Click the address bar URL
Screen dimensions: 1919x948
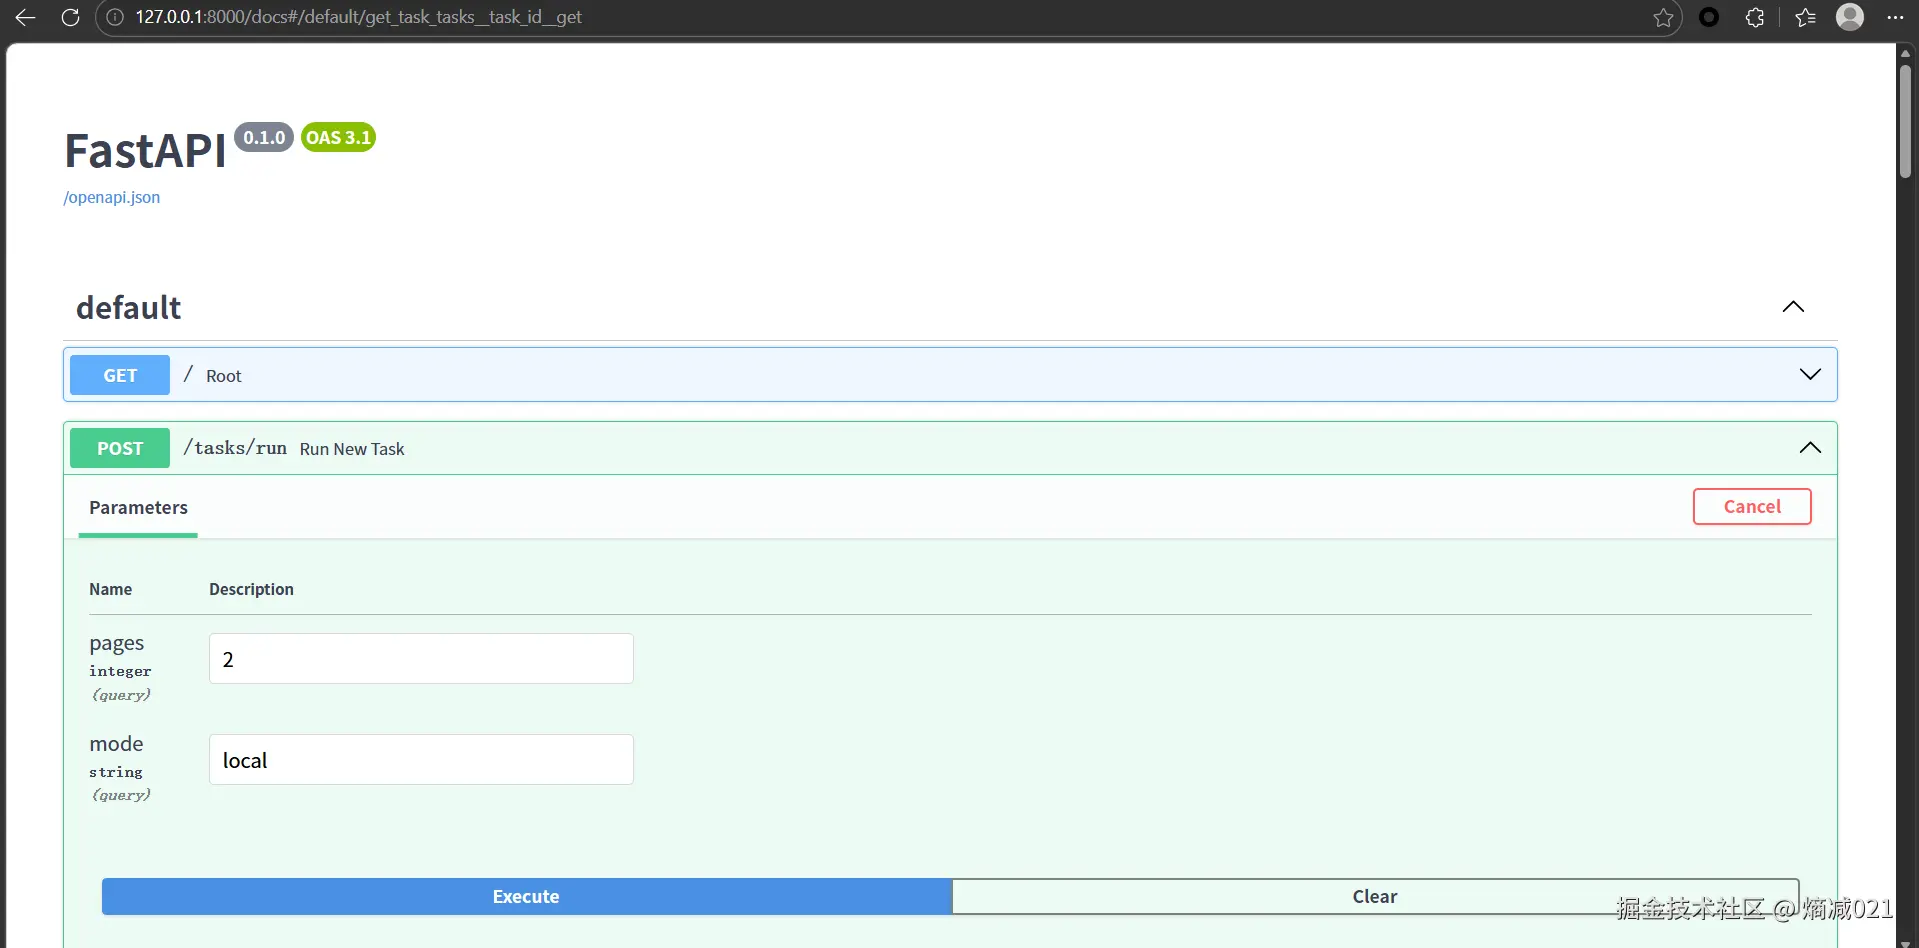(x=358, y=17)
